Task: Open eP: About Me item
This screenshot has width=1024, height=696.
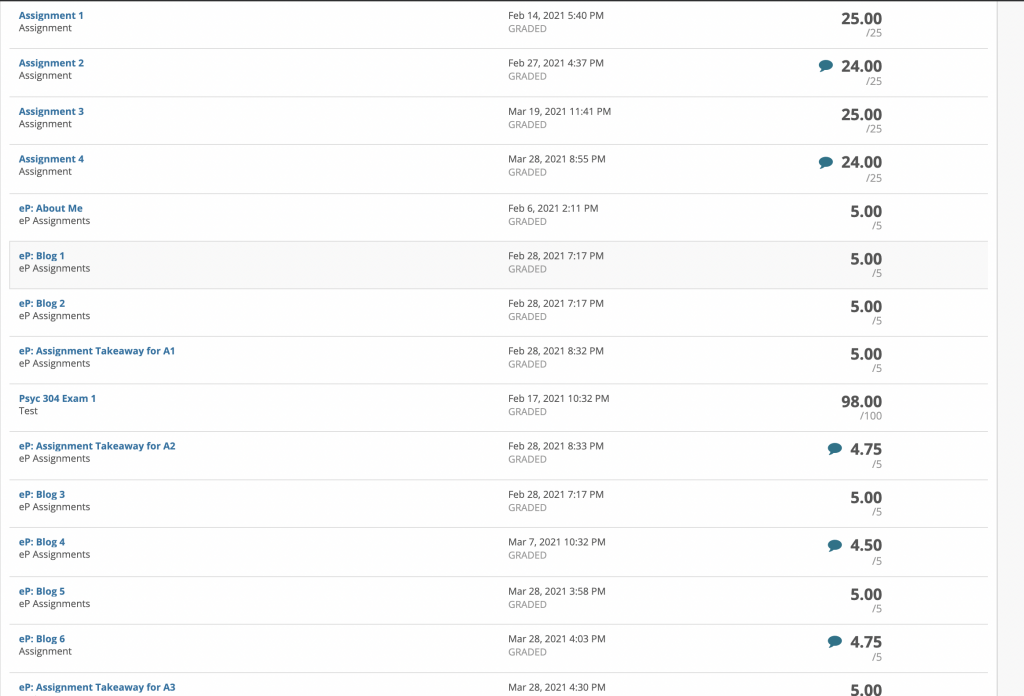Action: point(51,208)
